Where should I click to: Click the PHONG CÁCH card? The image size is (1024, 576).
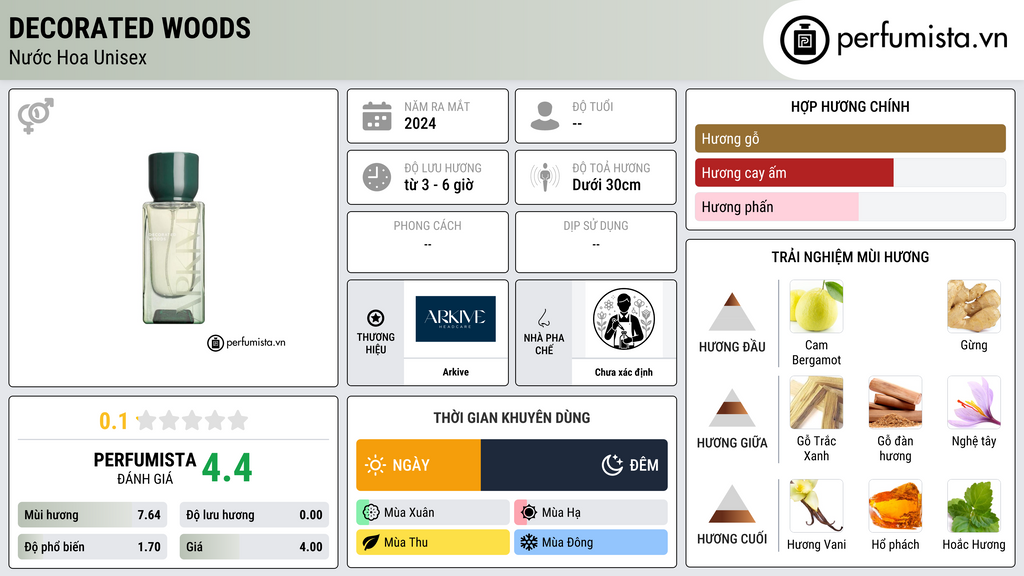pyautogui.click(x=428, y=242)
